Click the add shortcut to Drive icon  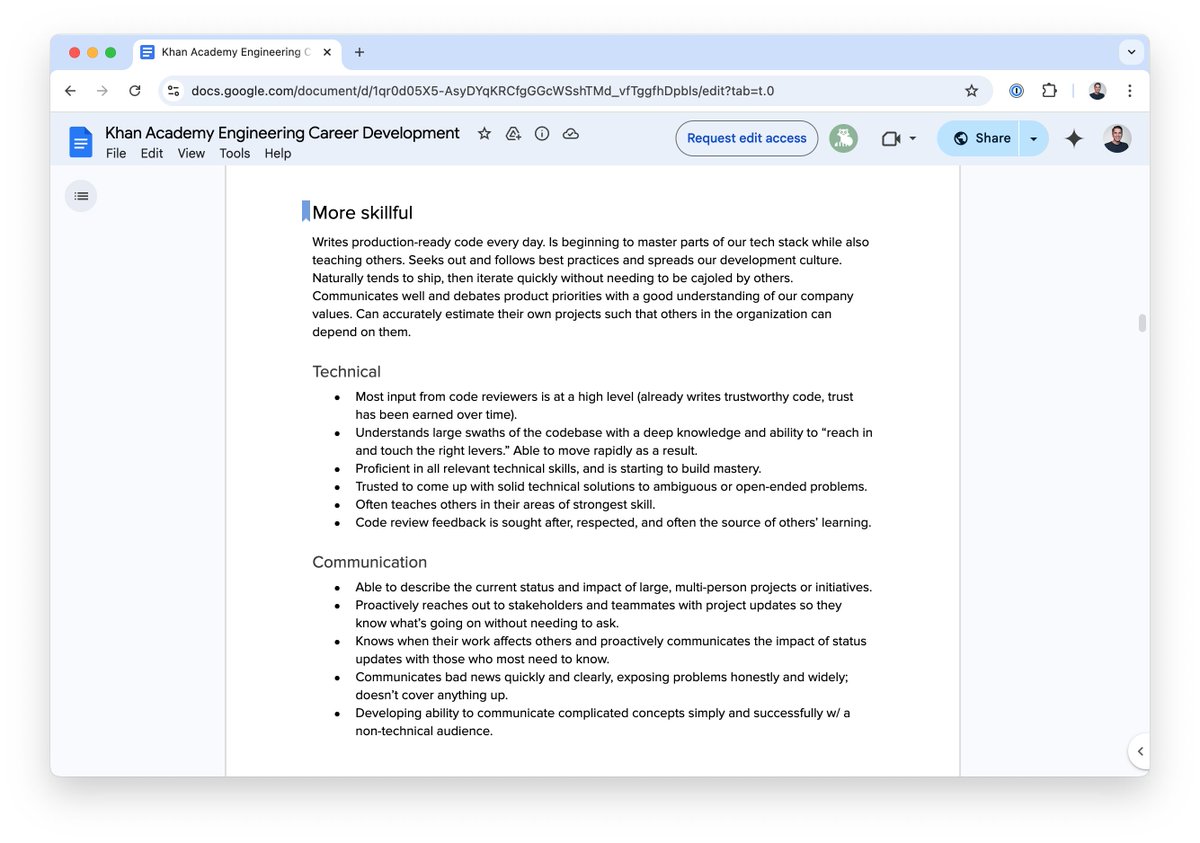(513, 132)
